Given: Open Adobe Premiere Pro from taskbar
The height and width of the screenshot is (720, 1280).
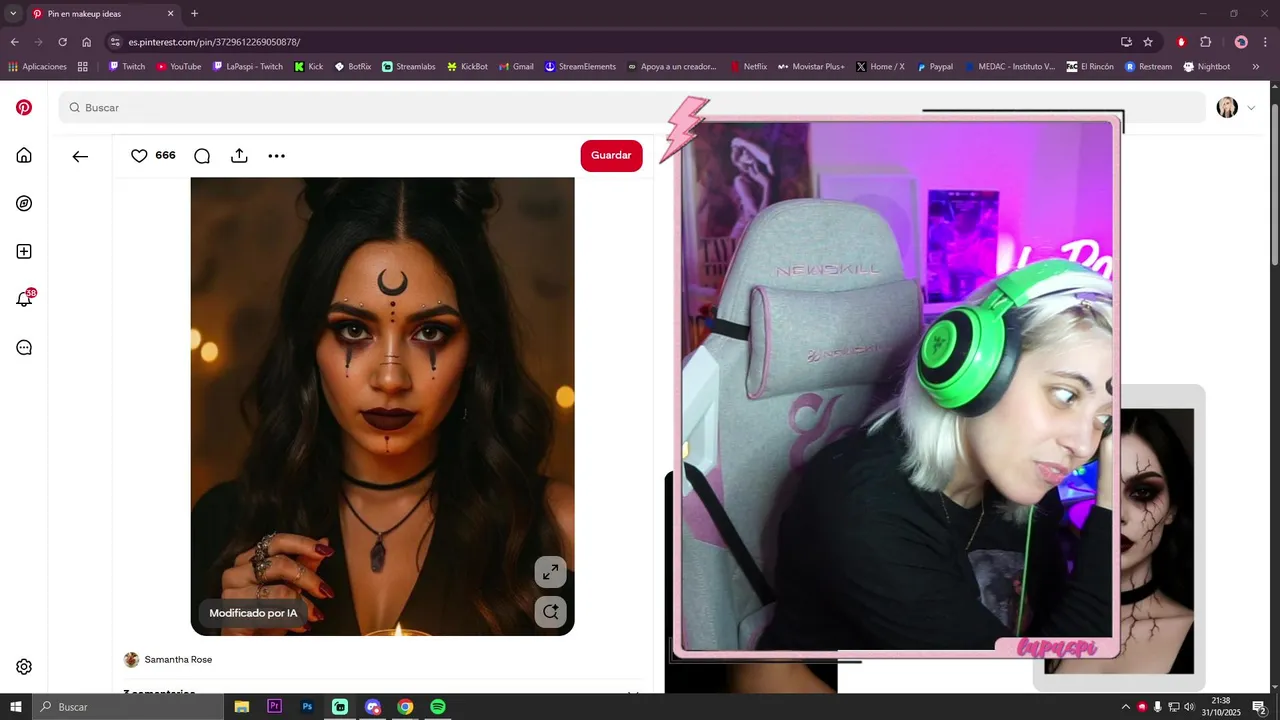Looking at the screenshot, I should point(275,707).
